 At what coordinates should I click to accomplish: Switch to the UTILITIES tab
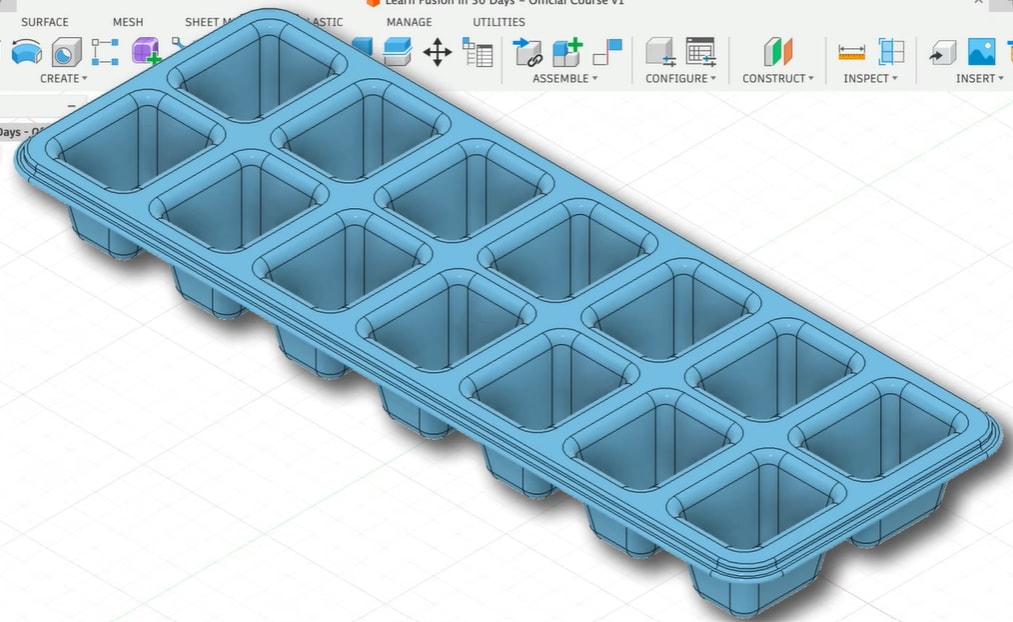pos(499,22)
